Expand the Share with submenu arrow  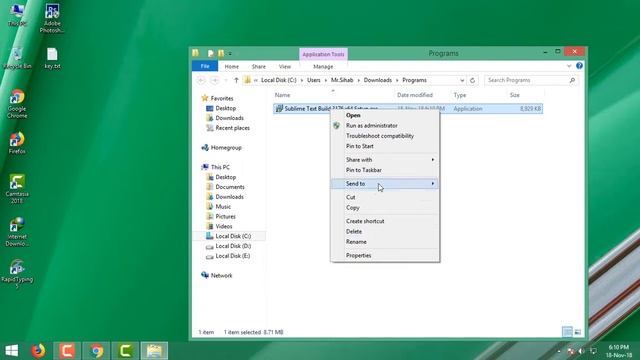433,160
